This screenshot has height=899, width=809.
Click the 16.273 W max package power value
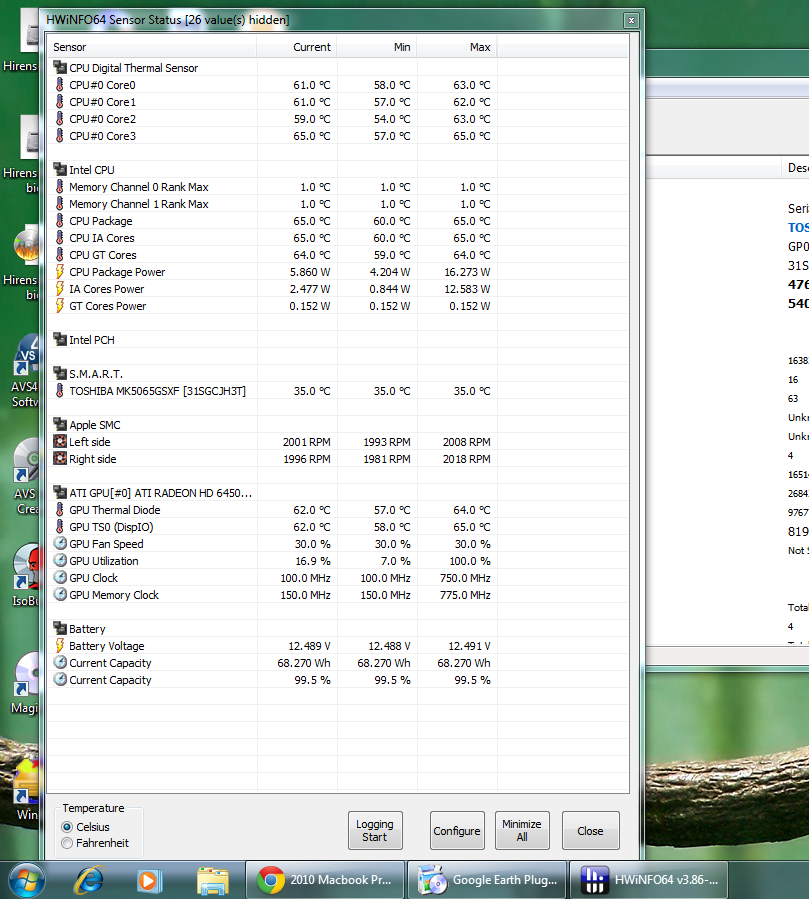click(x=467, y=272)
